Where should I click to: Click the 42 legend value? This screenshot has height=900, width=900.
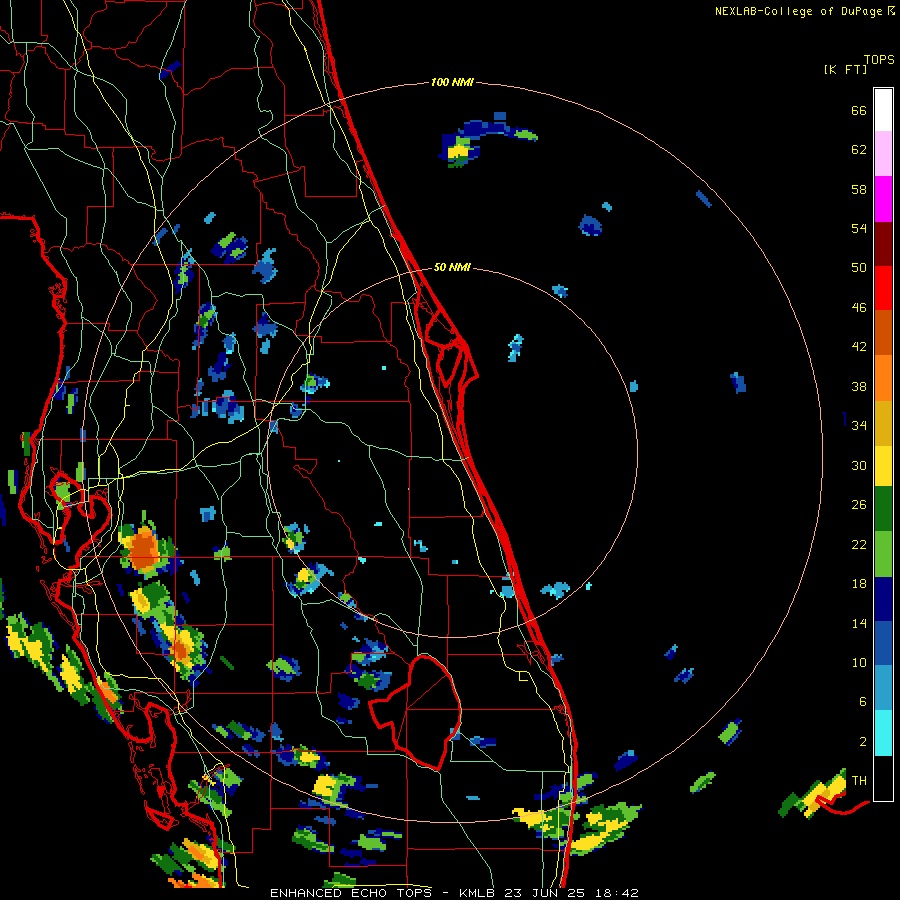(x=859, y=347)
